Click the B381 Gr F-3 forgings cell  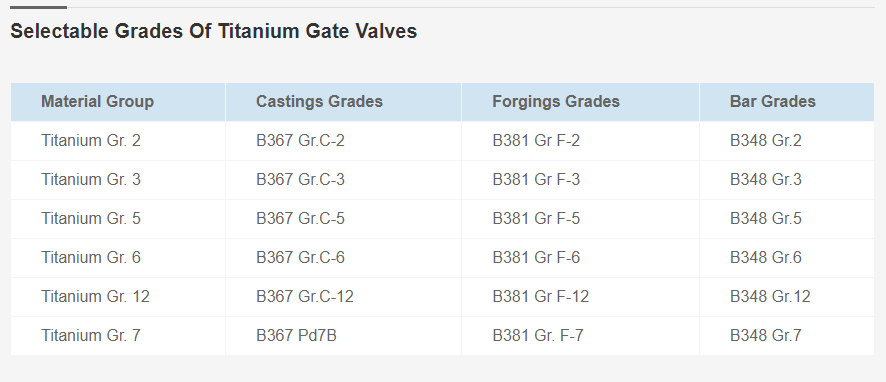[580, 180]
